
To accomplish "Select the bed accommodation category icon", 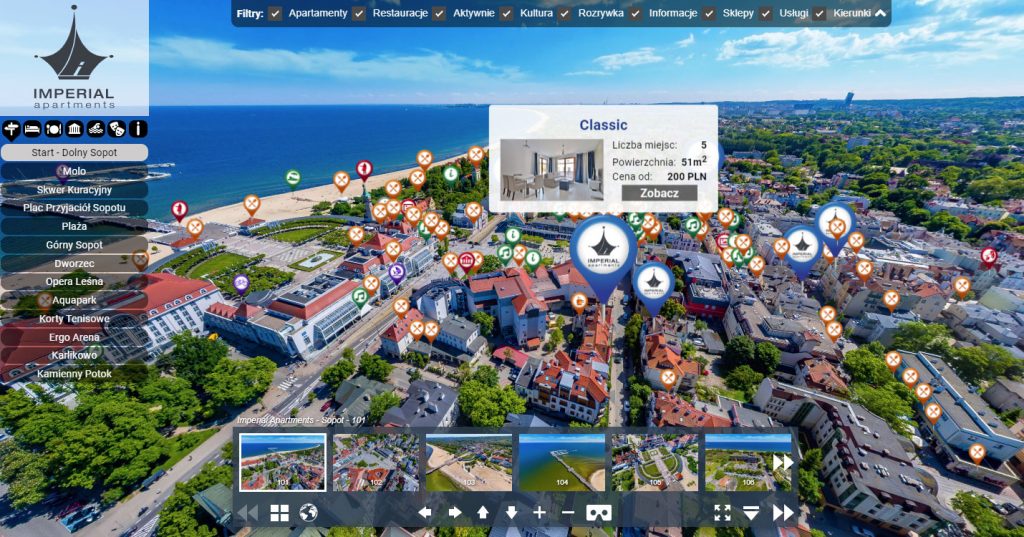I will pyautogui.click(x=32, y=129).
